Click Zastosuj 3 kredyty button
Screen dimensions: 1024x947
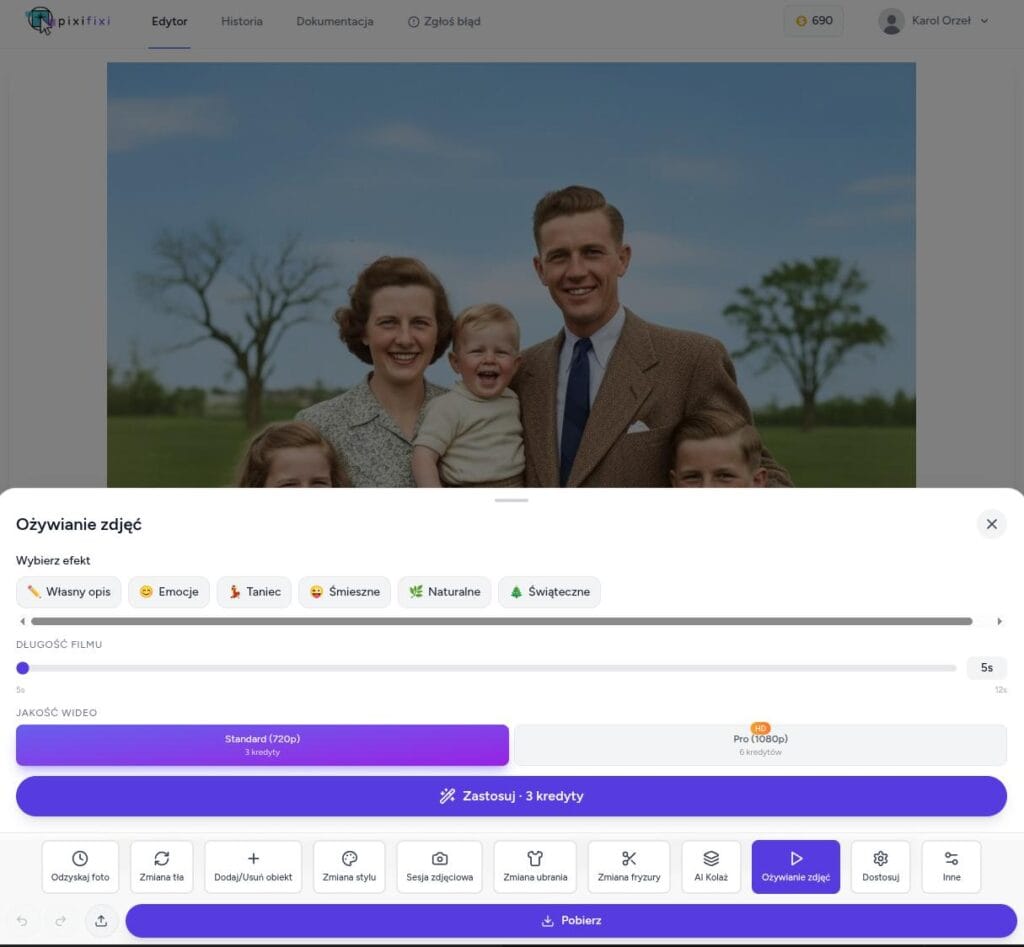point(511,796)
